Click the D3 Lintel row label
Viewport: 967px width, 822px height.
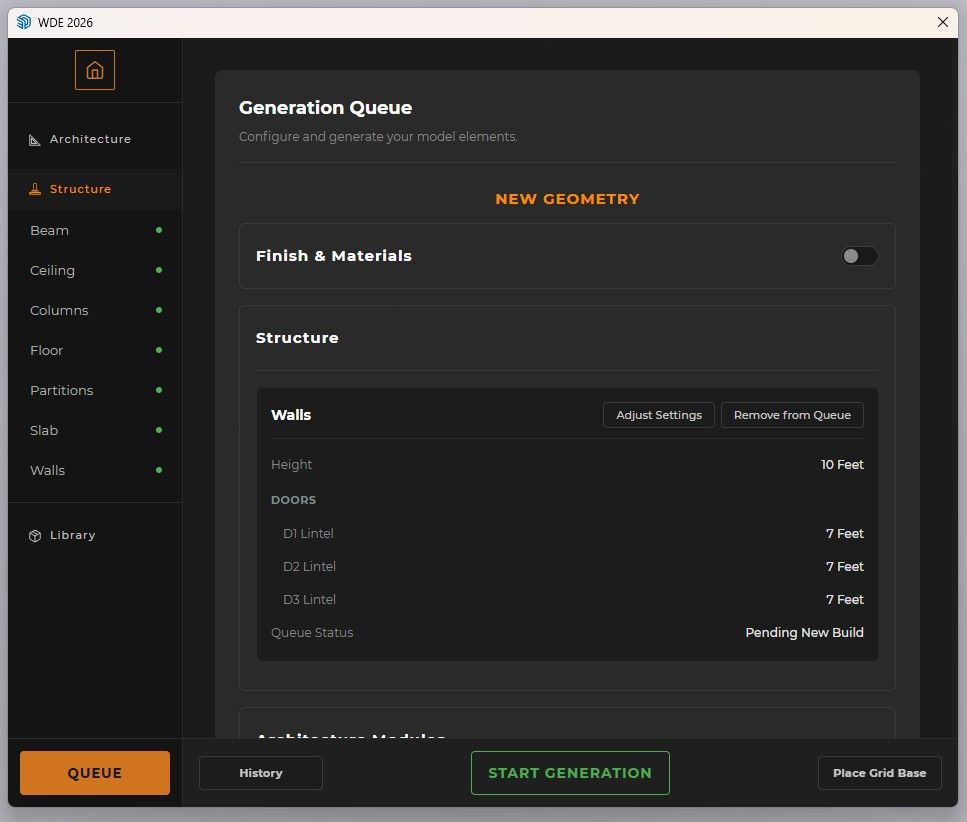310,599
